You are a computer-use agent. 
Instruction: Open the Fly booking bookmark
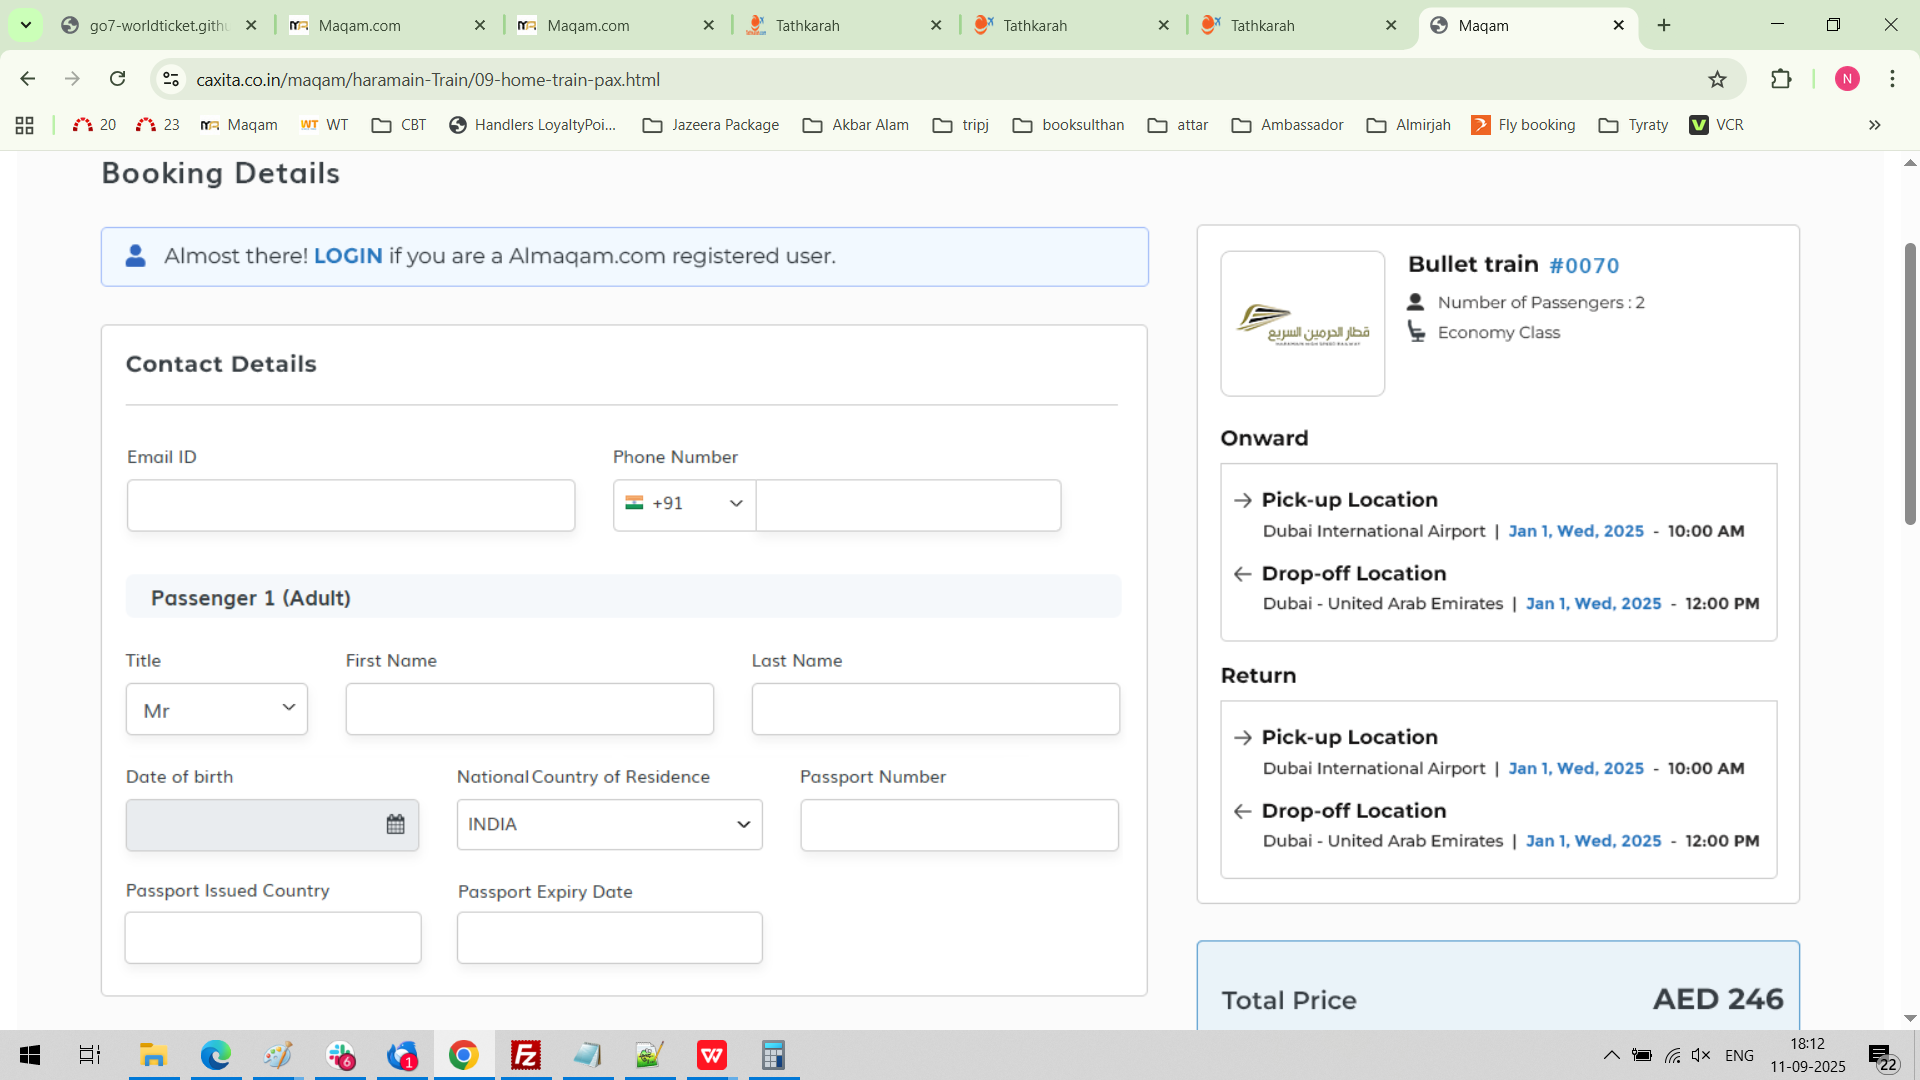[x=1524, y=125]
